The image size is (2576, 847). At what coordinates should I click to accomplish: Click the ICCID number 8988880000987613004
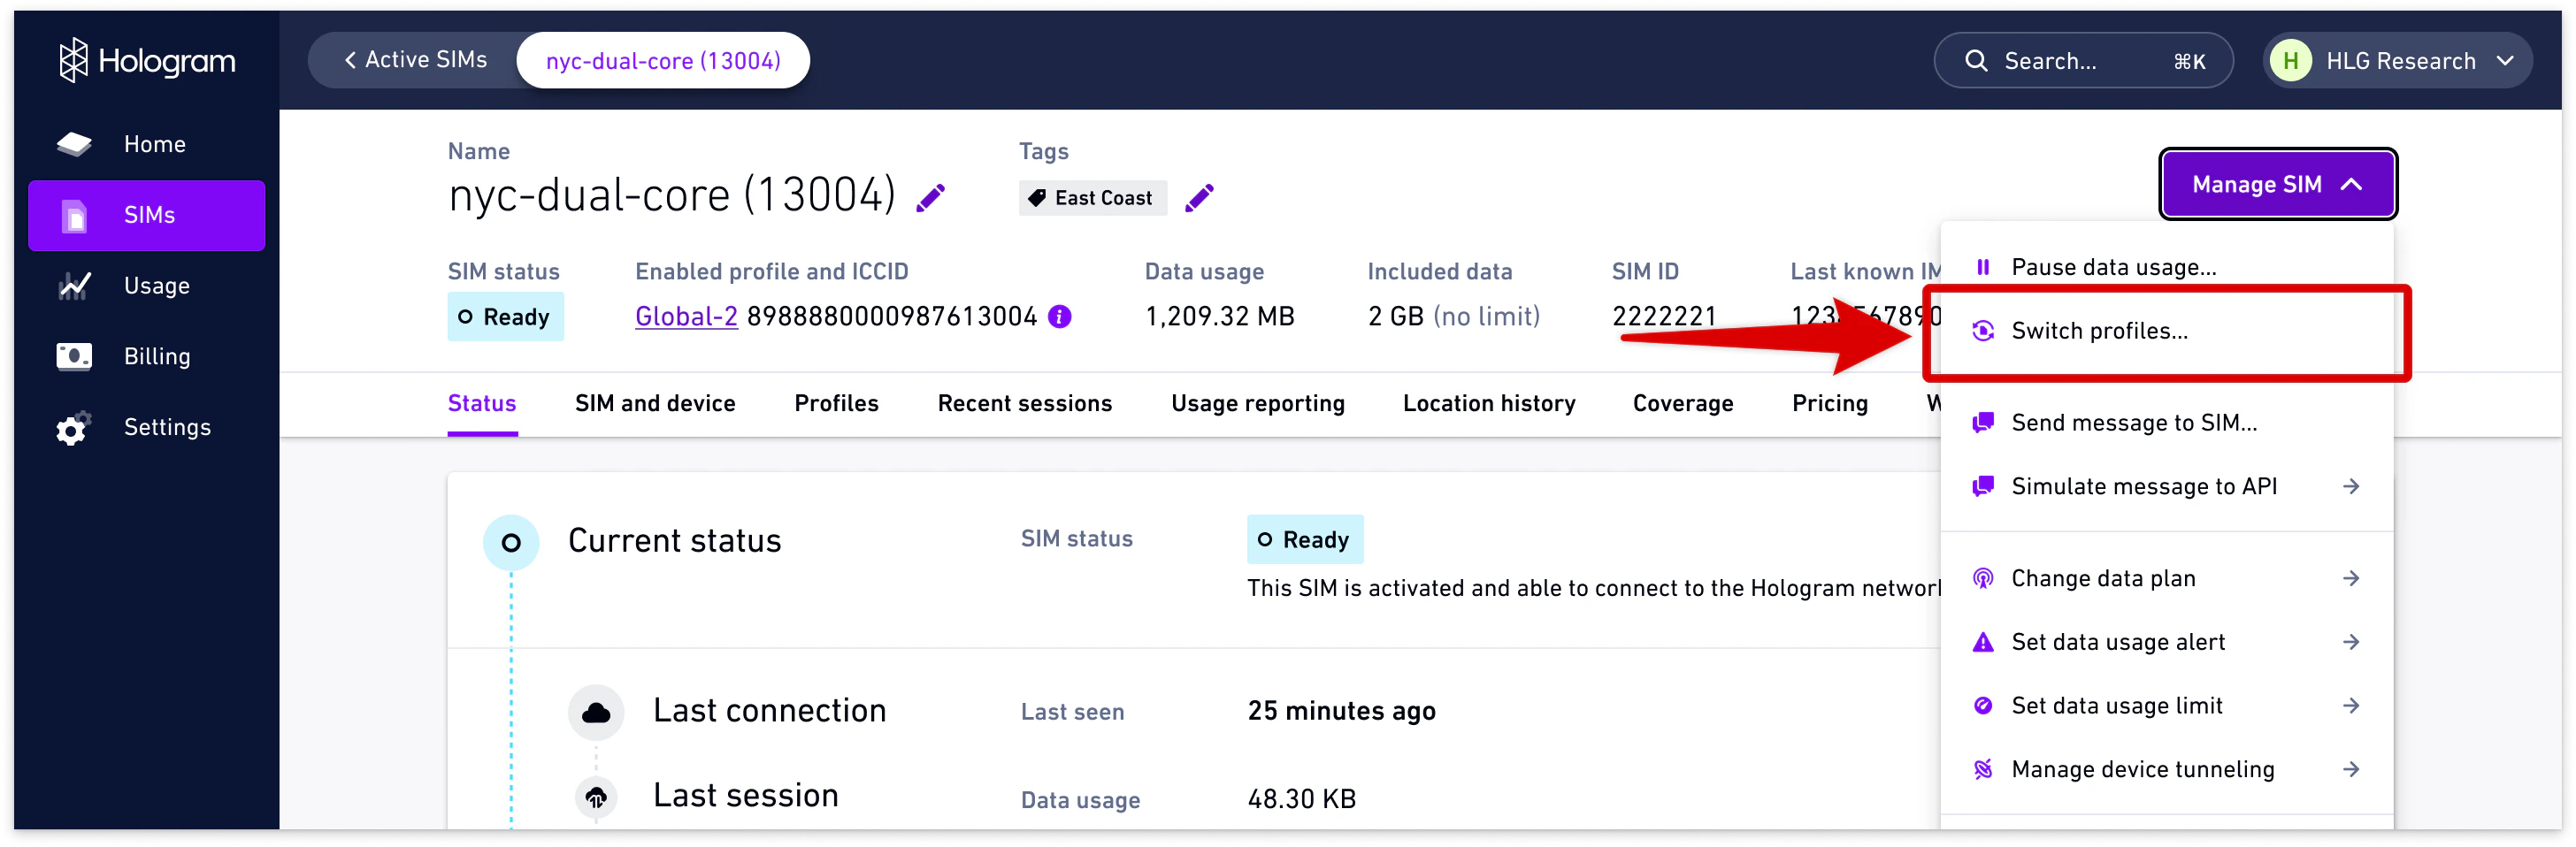coord(892,317)
